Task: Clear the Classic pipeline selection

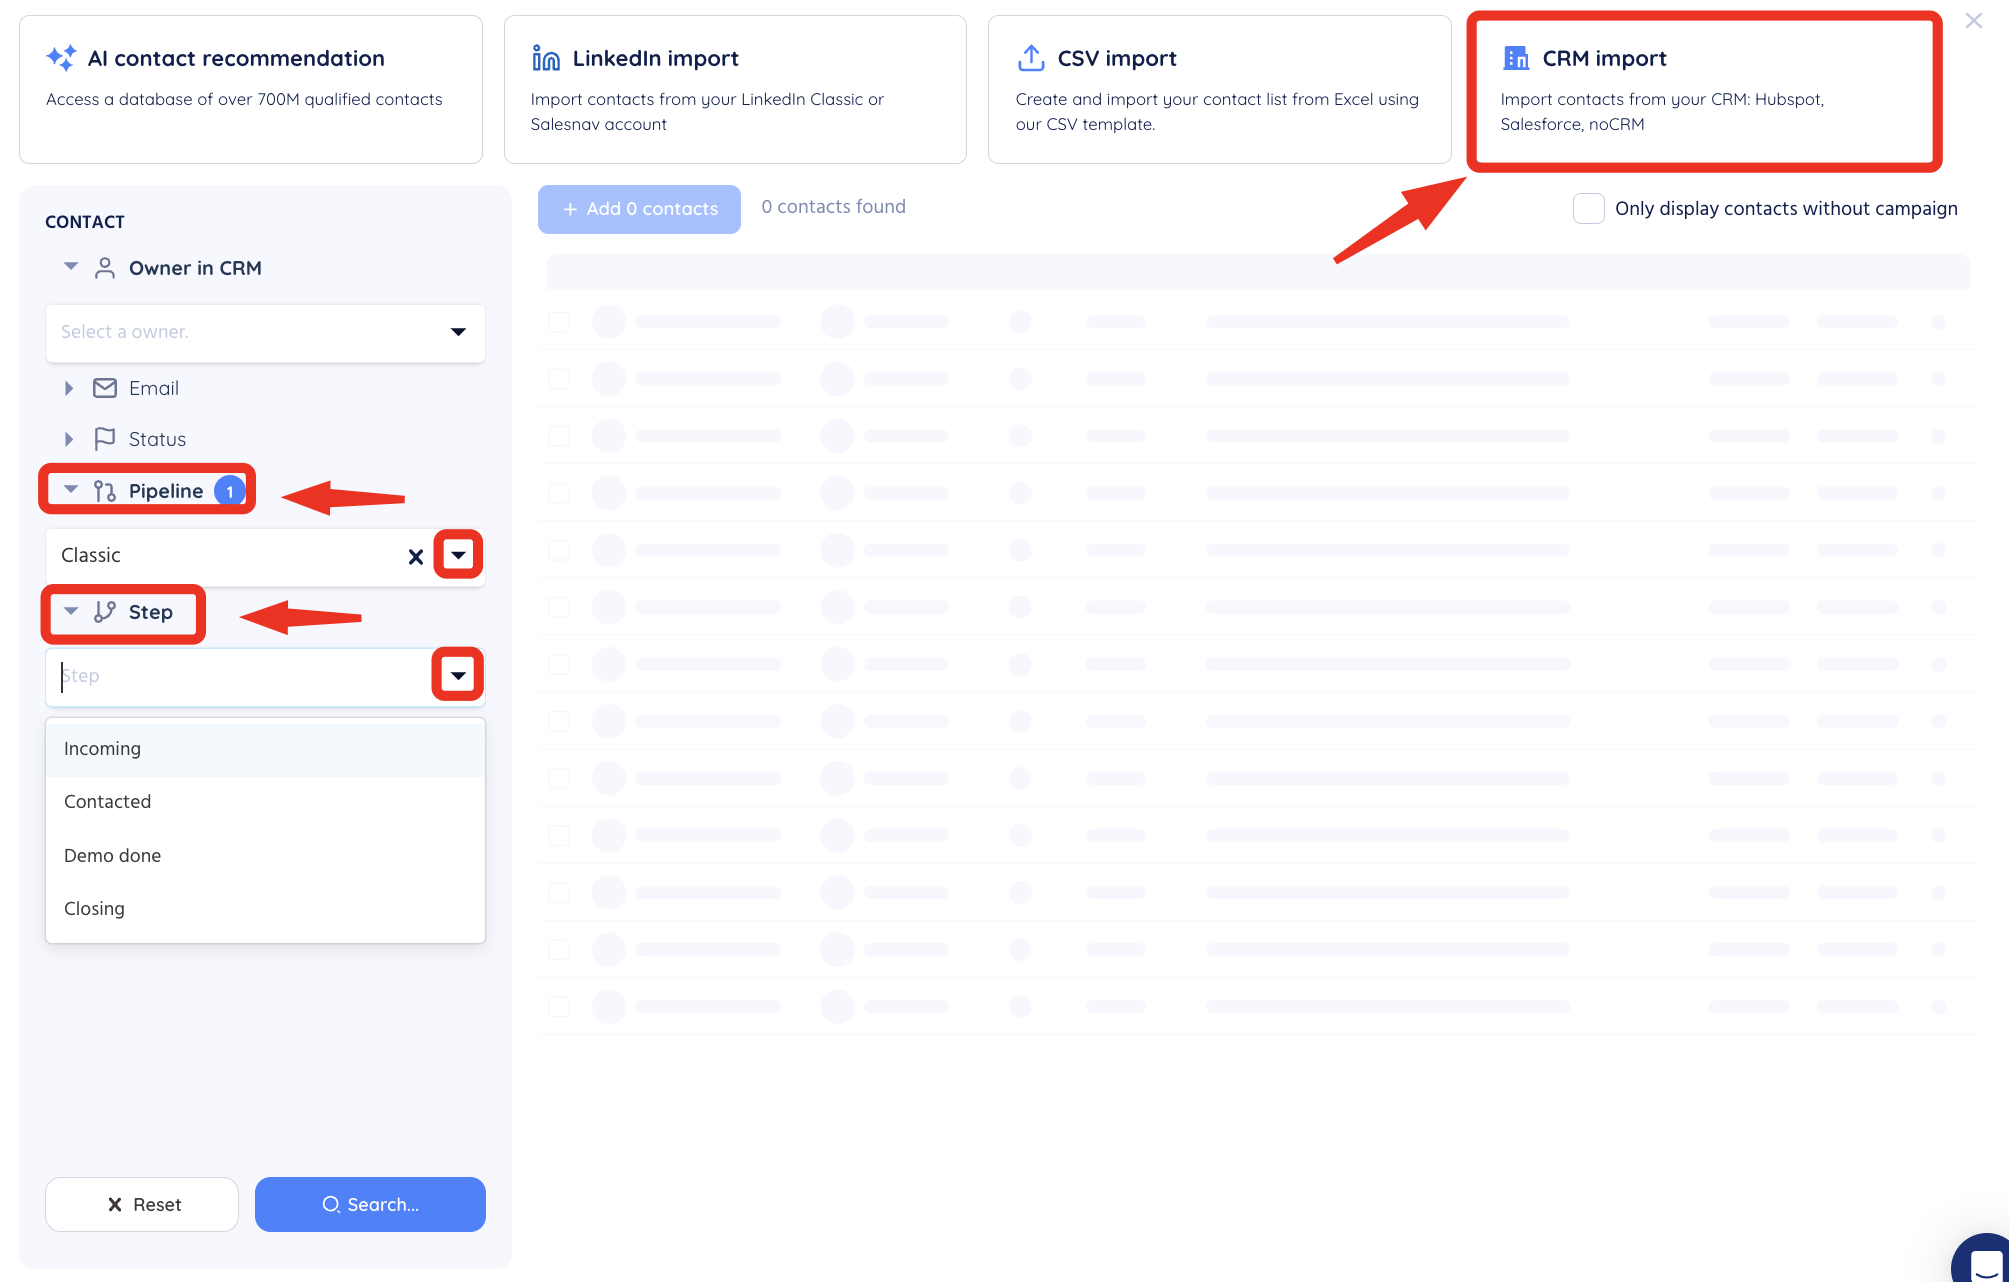Action: click(x=416, y=556)
